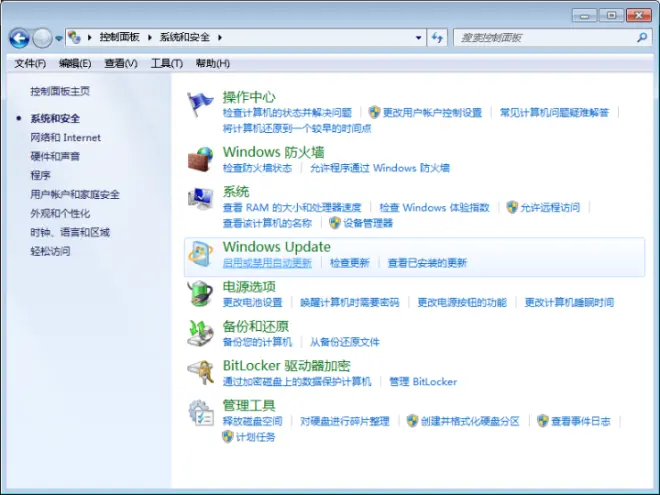
Task: Click 查看 RAM 的大小和处理器速度 link
Action: [292, 208]
